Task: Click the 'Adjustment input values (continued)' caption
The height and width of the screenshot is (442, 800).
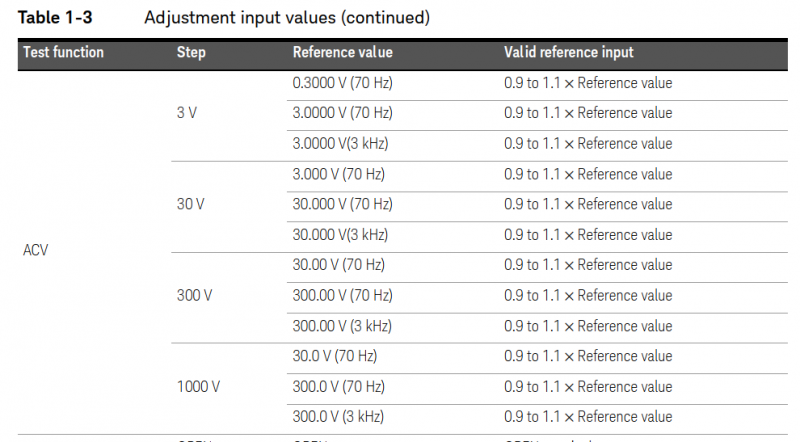Action: point(287,18)
